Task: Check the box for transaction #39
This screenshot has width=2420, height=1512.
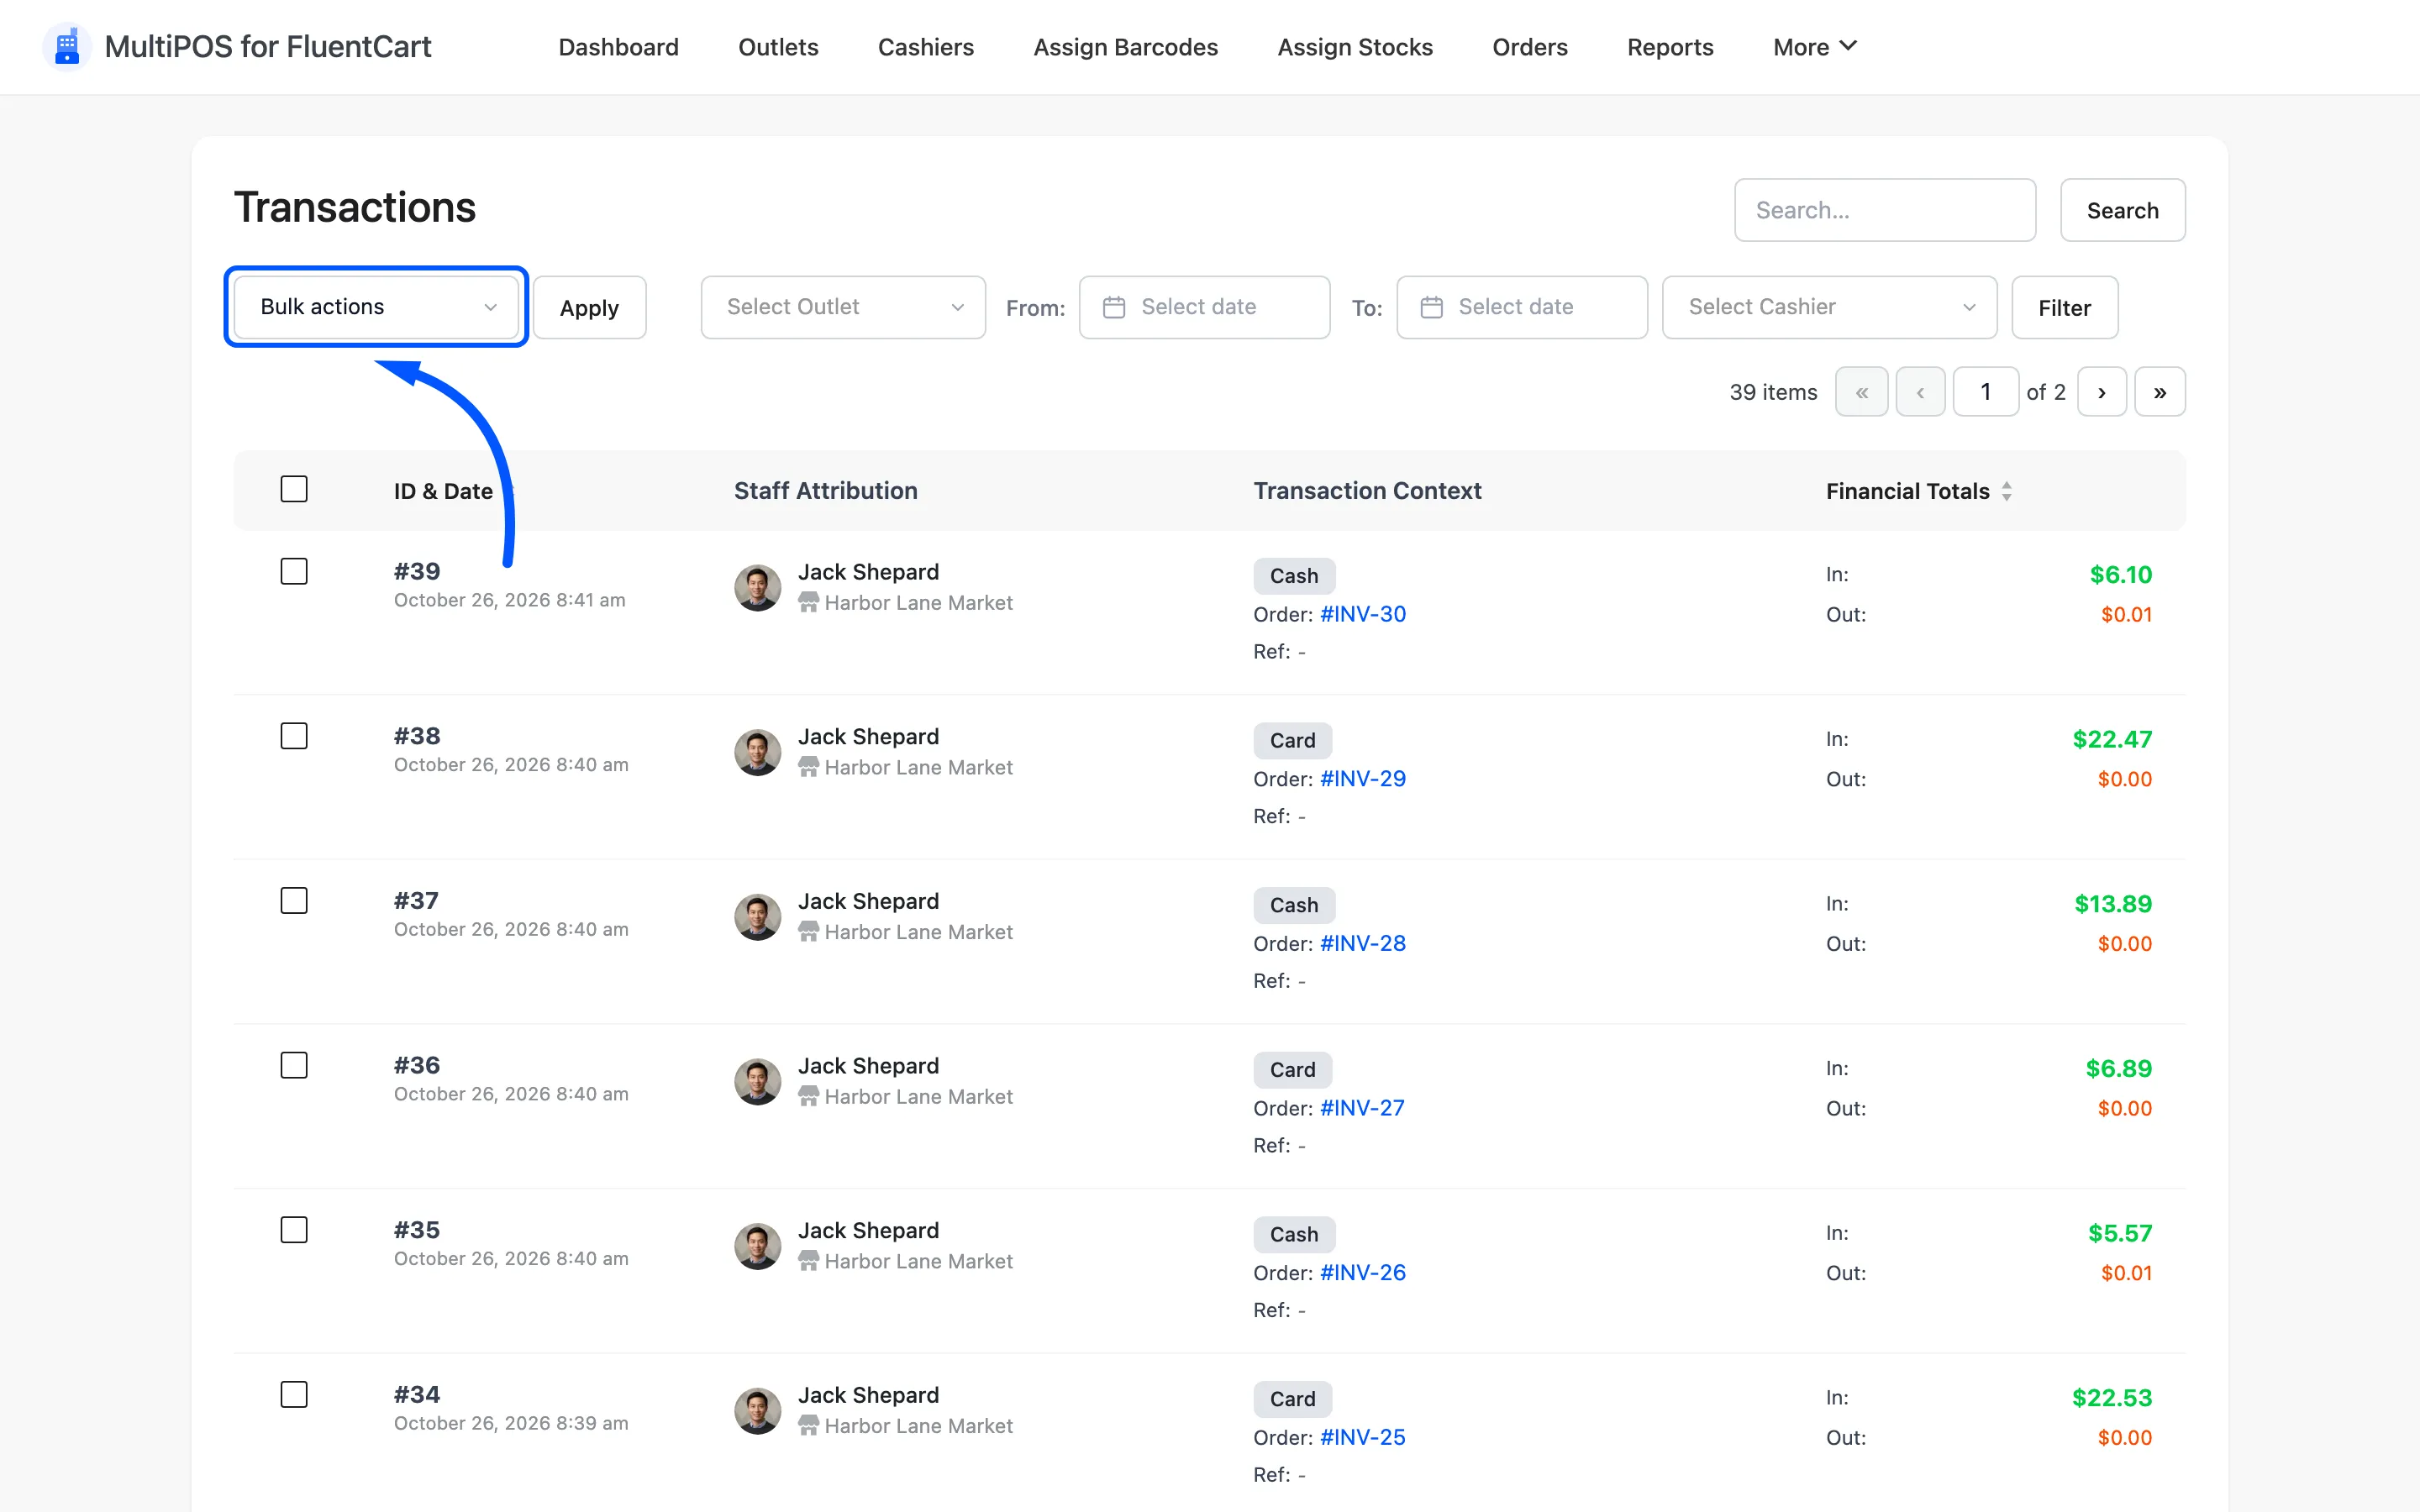Action: tap(294, 571)
